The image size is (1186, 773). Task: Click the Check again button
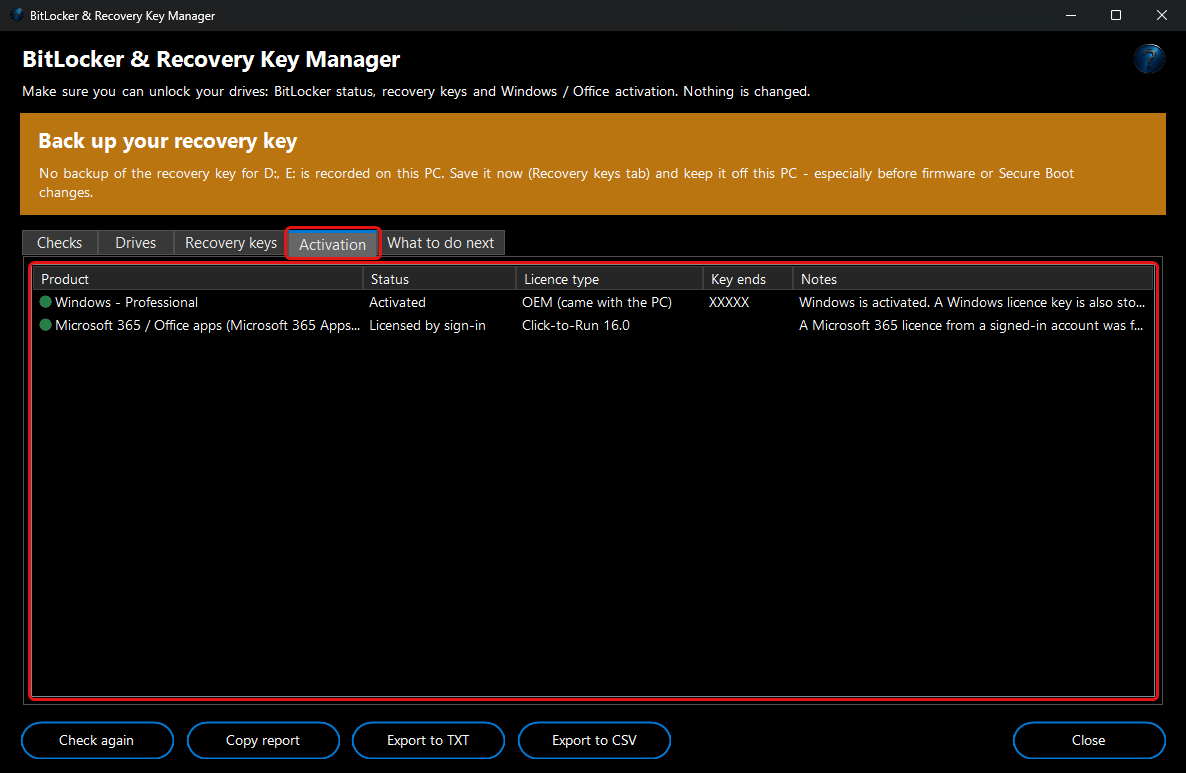97,740
